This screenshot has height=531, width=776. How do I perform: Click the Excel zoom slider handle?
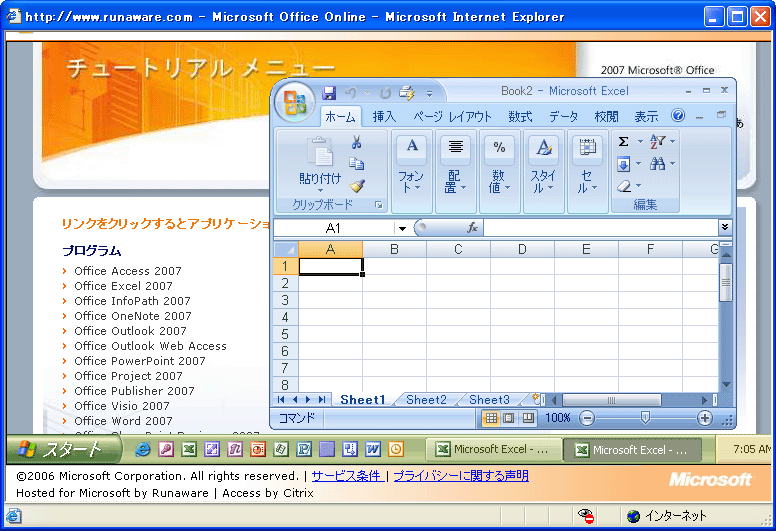[x=645, y=418]
